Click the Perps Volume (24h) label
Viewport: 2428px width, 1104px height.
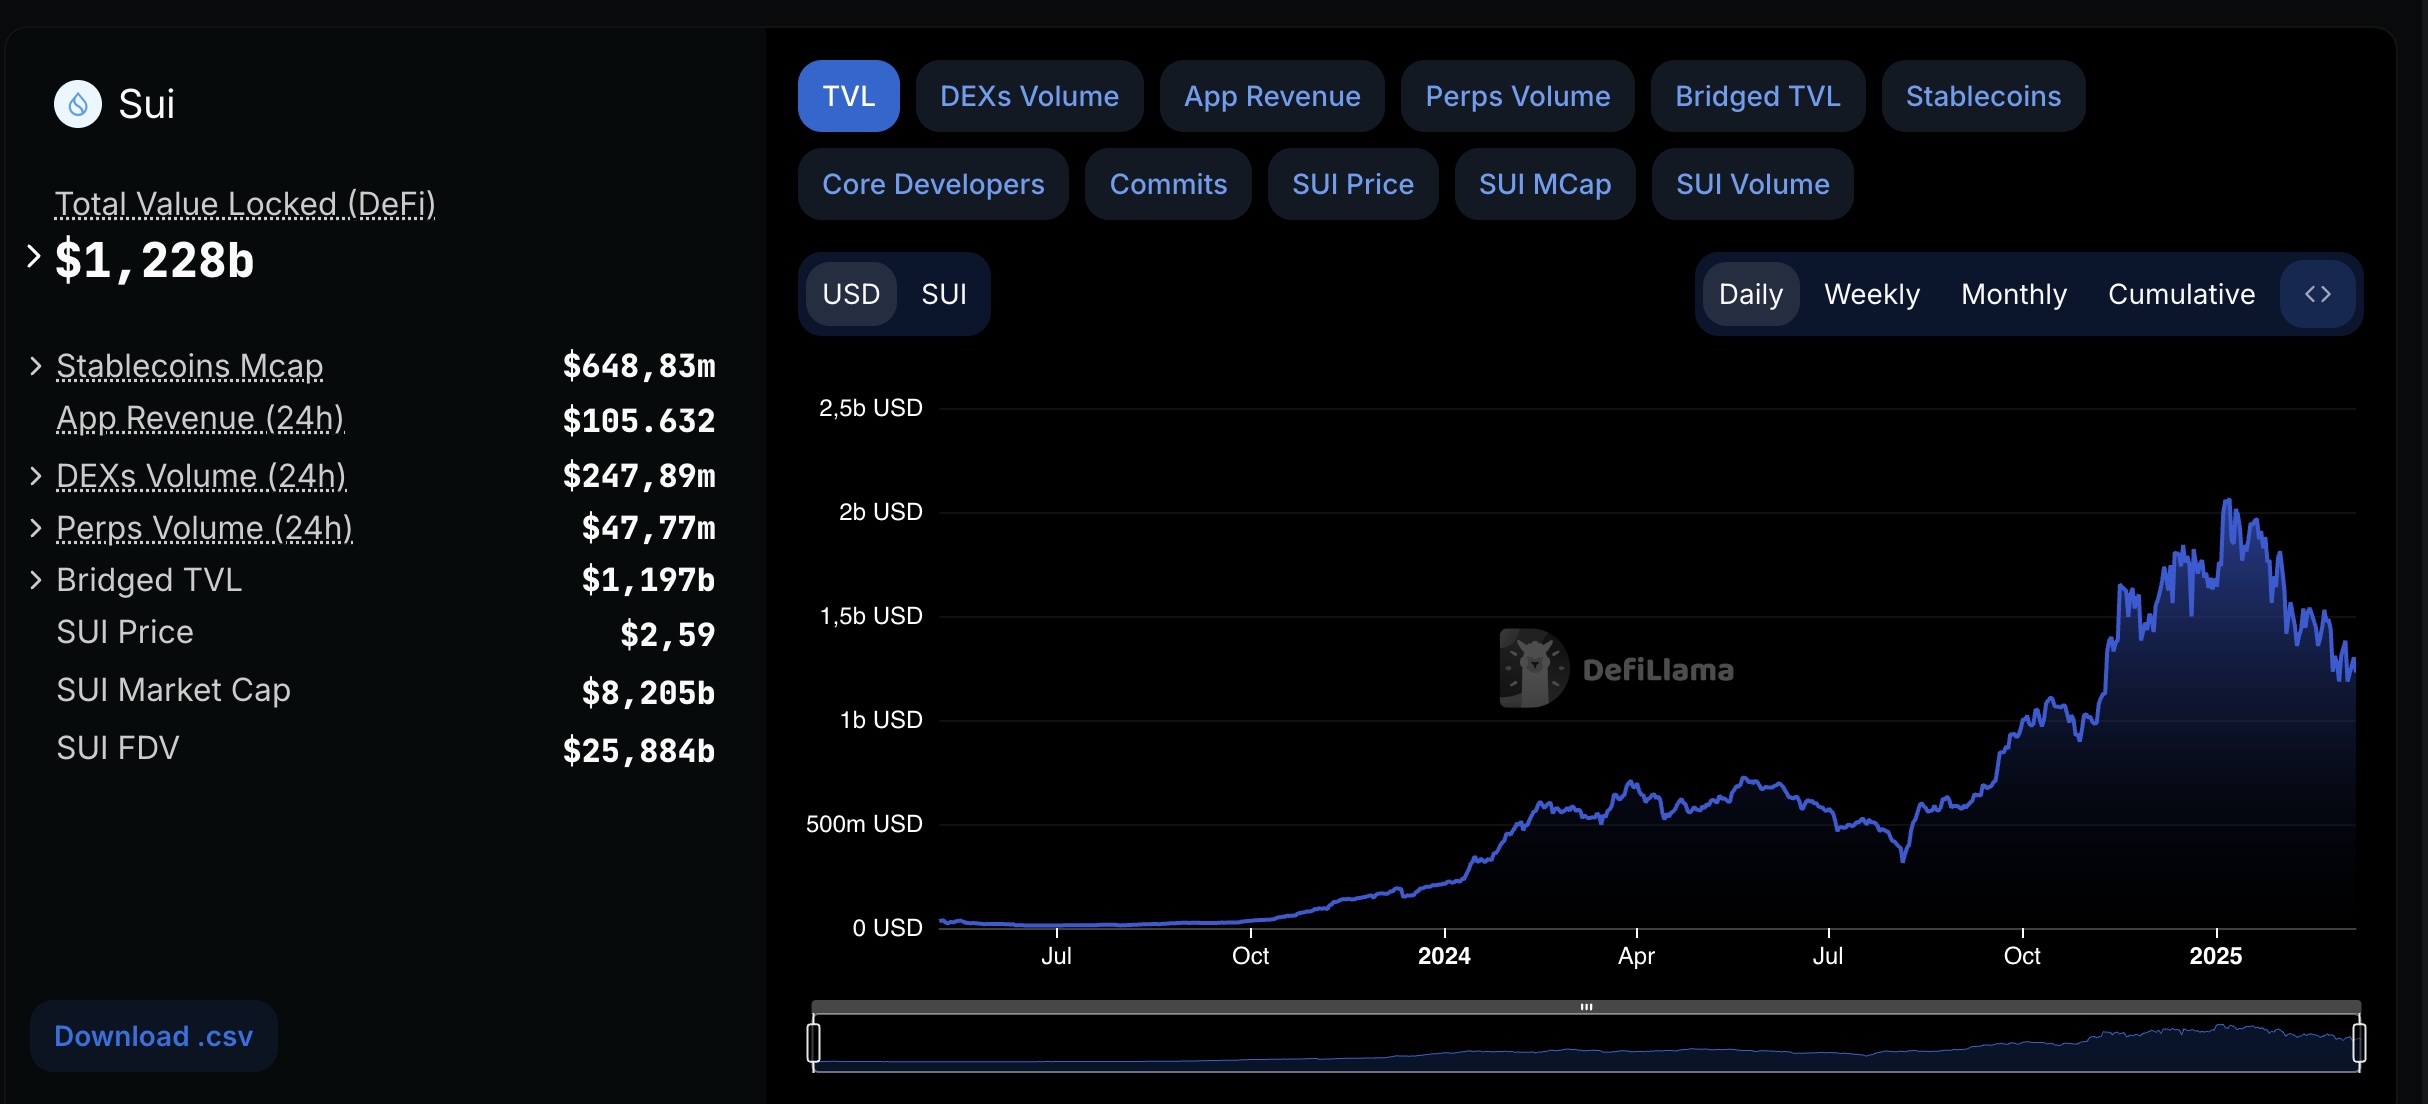(204, 528)
